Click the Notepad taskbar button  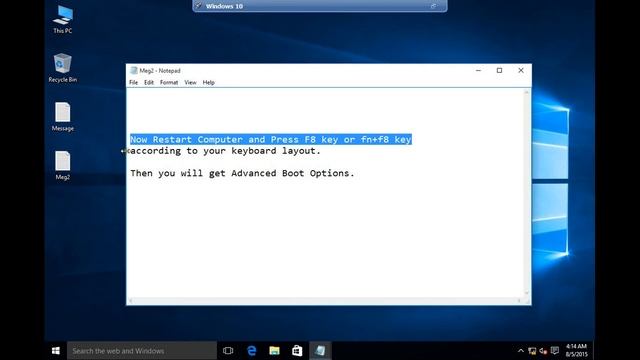coord(320,351)
